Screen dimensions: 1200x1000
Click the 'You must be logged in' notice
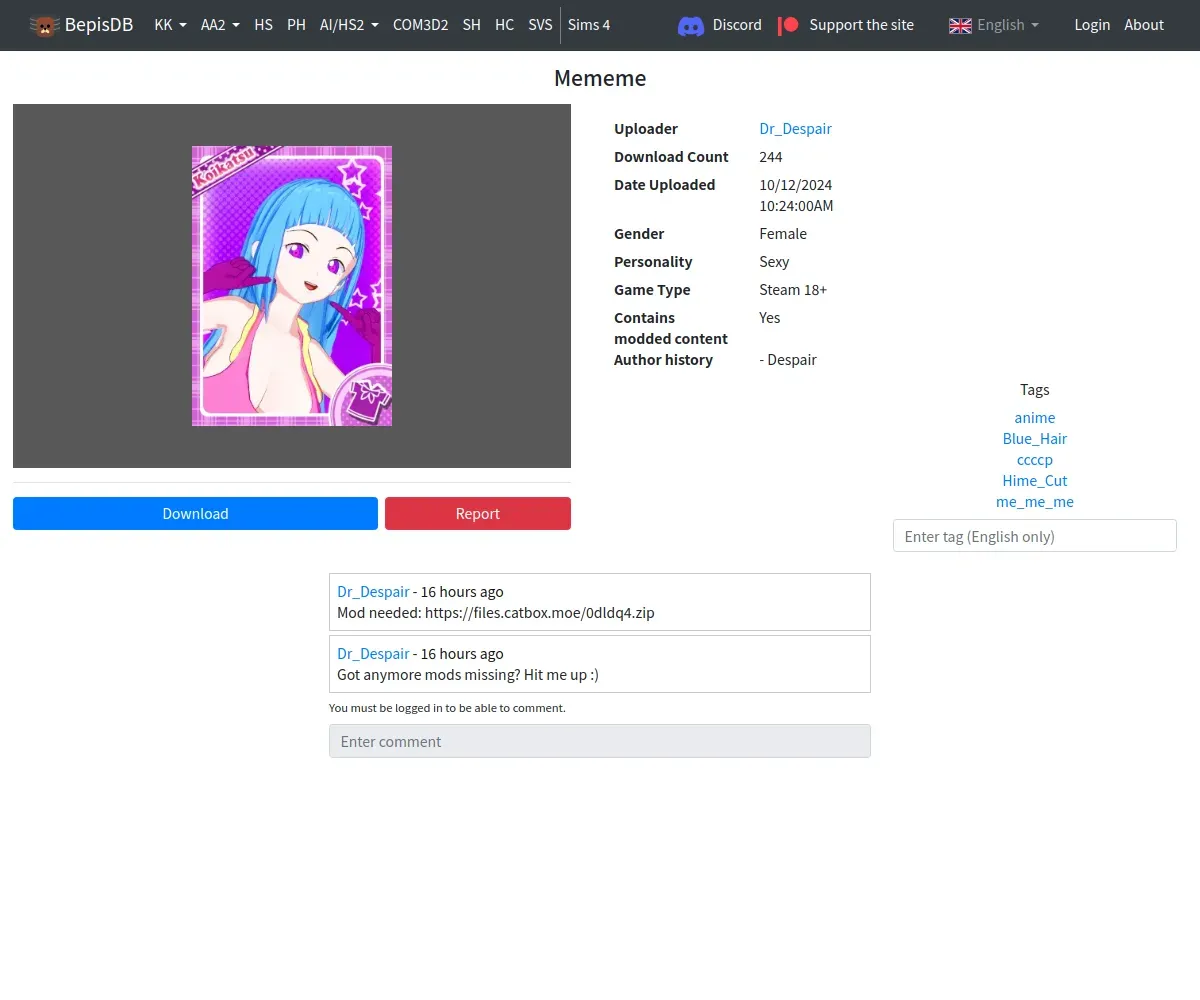tap(447, 708)
